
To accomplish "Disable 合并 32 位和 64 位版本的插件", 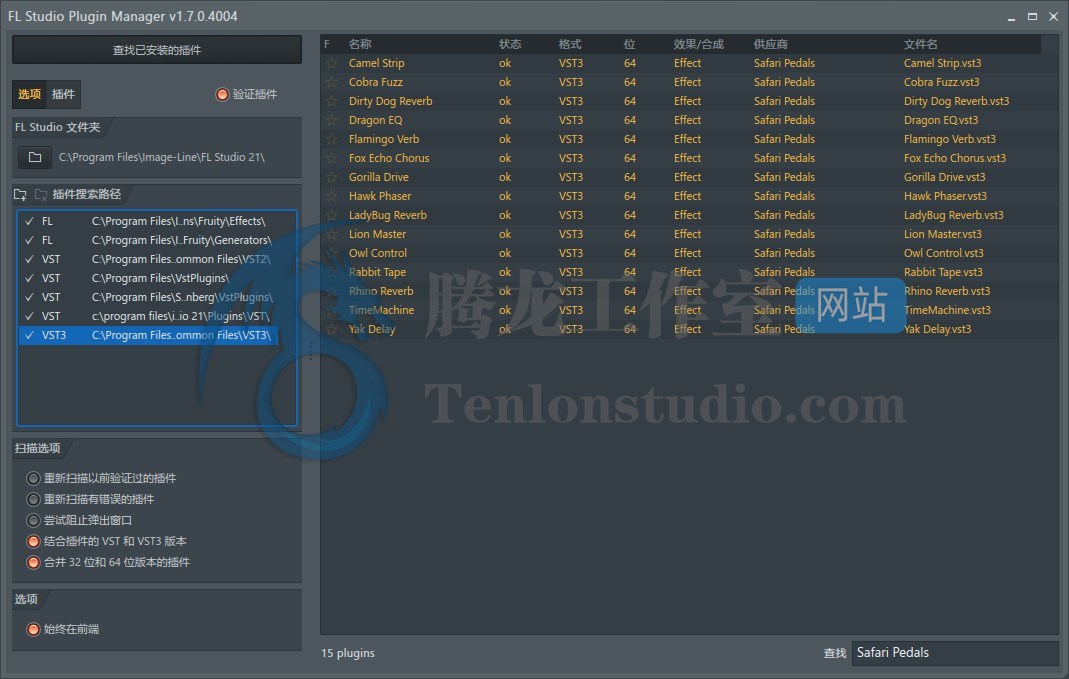I will coord(33,562).
